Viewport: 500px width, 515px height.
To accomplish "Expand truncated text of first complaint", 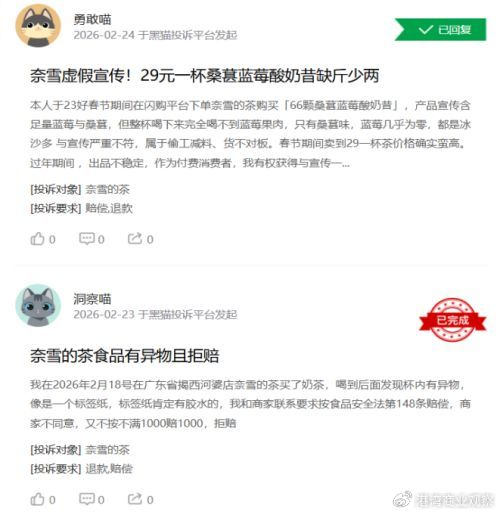I will (345, 163).
